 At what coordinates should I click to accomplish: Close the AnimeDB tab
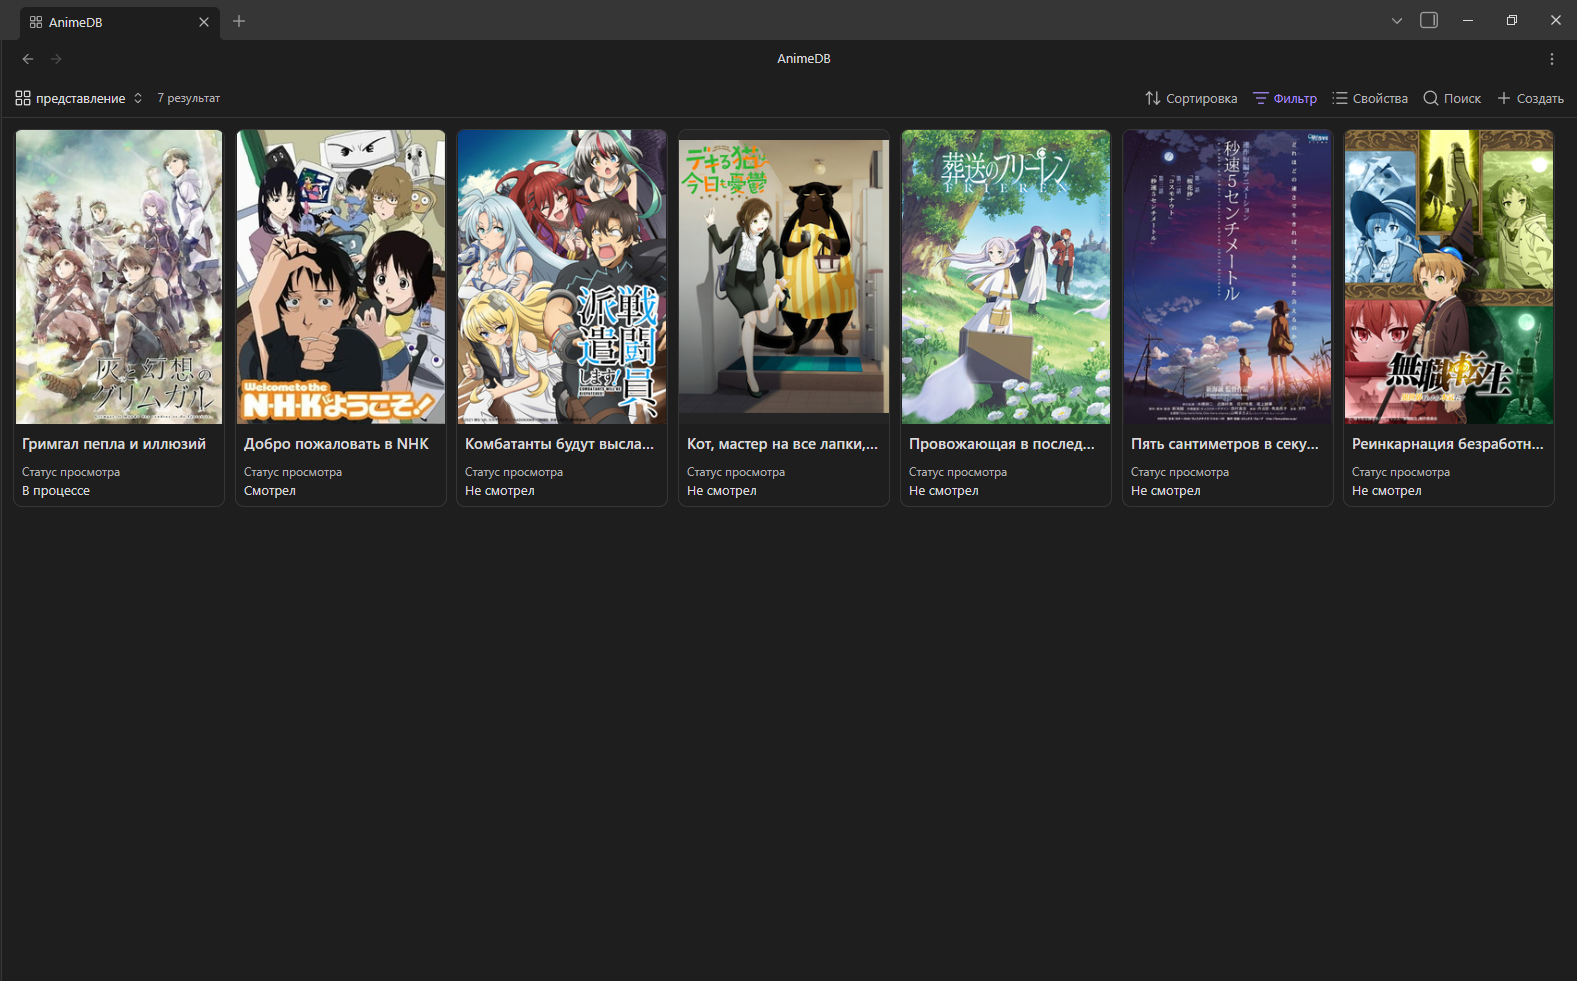coord(204,22)
